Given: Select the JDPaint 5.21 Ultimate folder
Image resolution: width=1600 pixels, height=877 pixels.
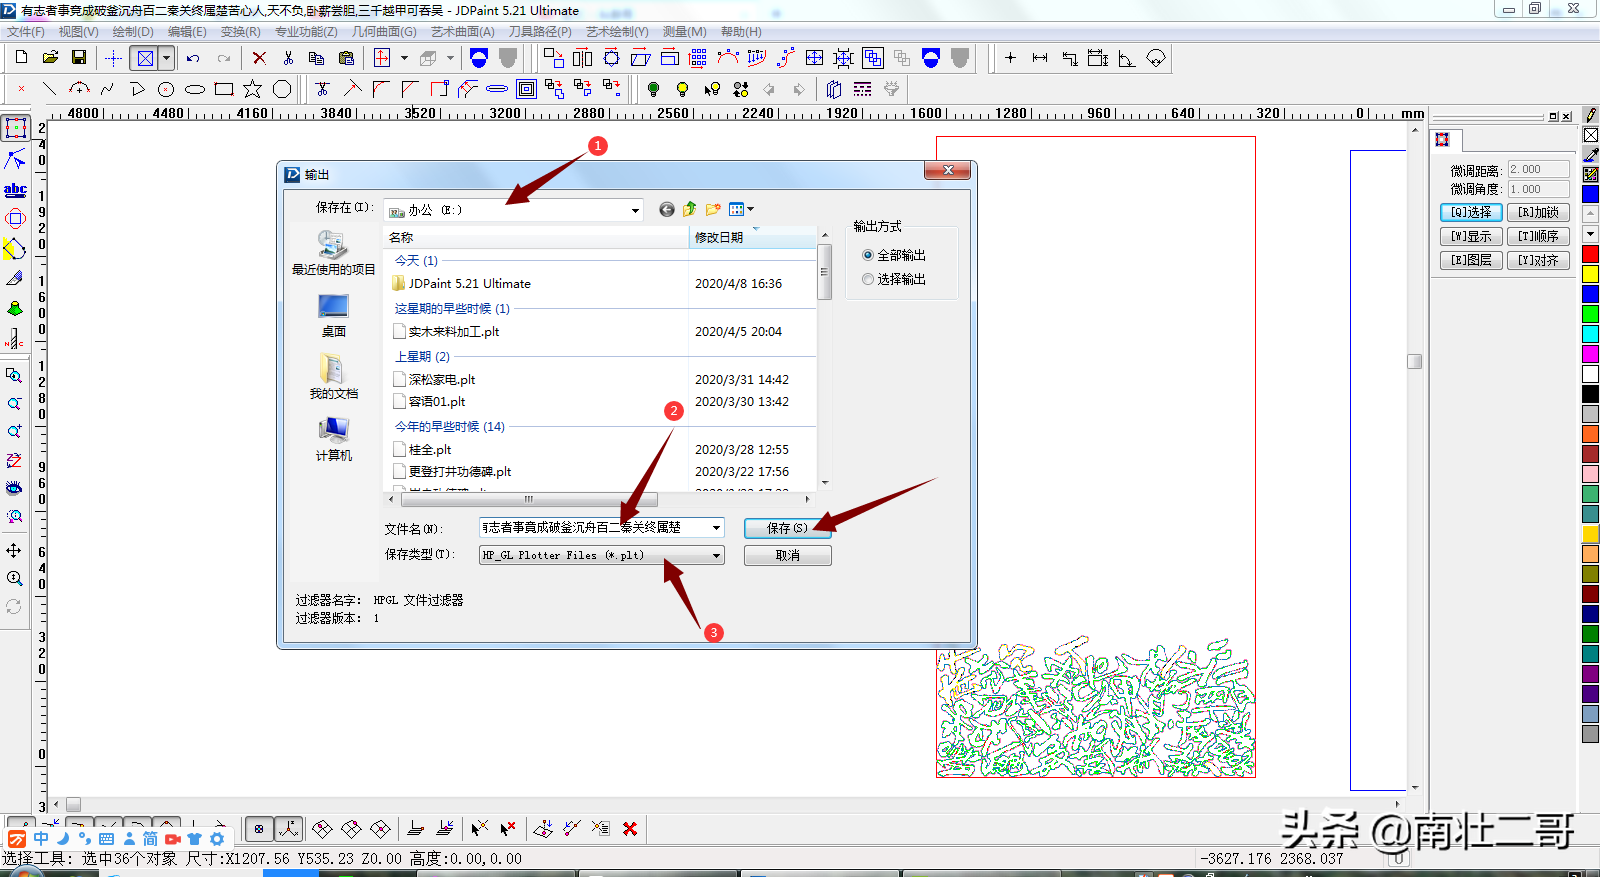Looking at the screenshot, I should (x=462, y=283).
